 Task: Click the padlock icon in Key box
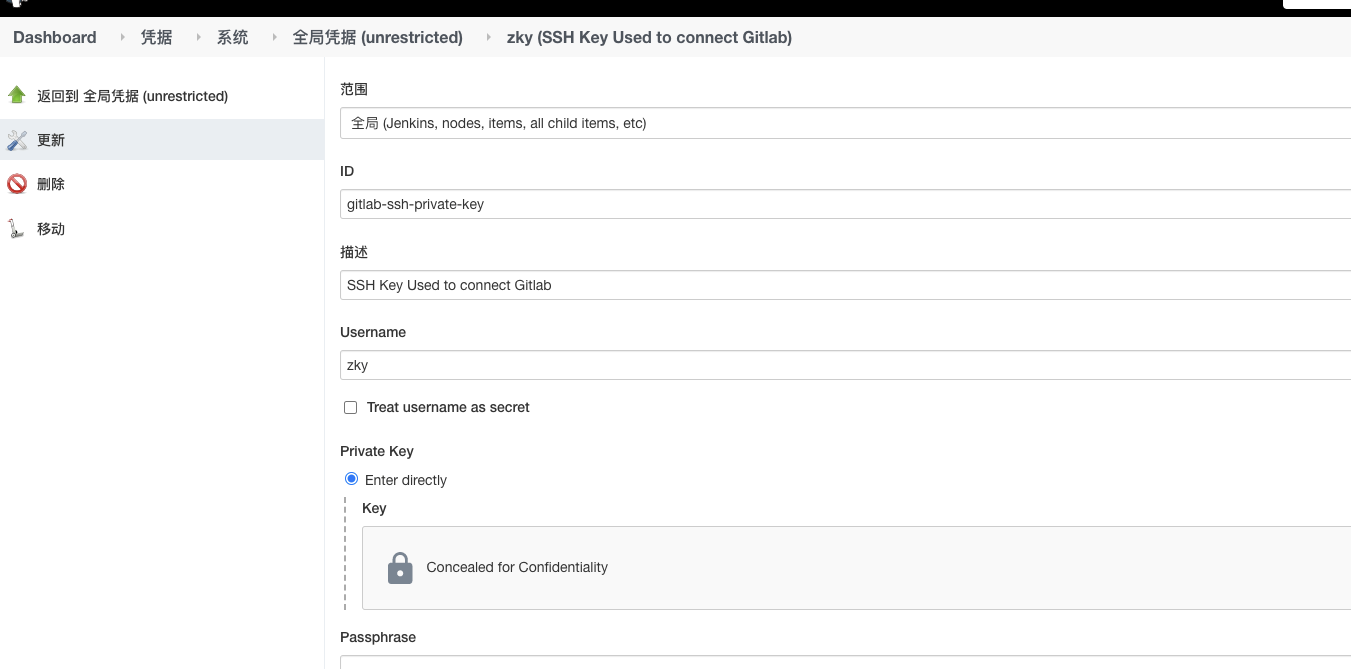coord(400,567)
